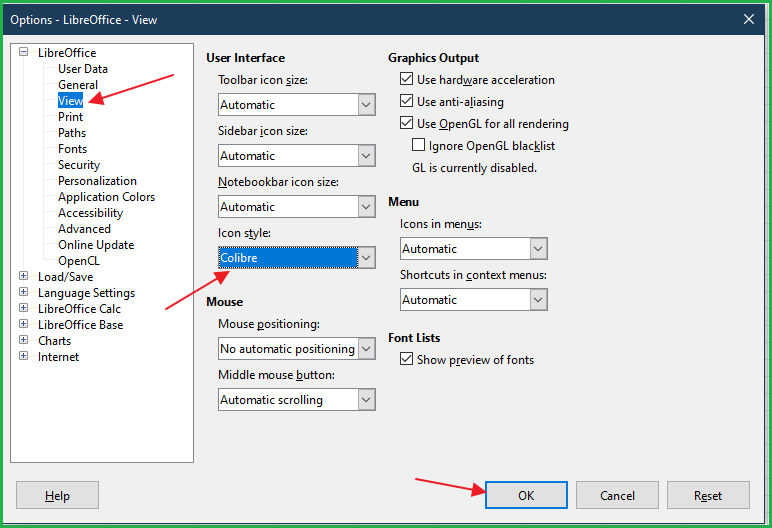Image resolution: width=772 pixels, height=528 pixels.
Task: Select the Advanced options entry
Action: coord(84,229)
